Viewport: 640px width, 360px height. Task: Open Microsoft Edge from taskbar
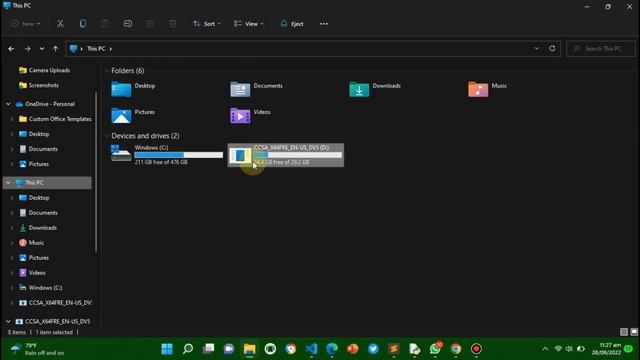pyautogui.click(x=332, y=349)
